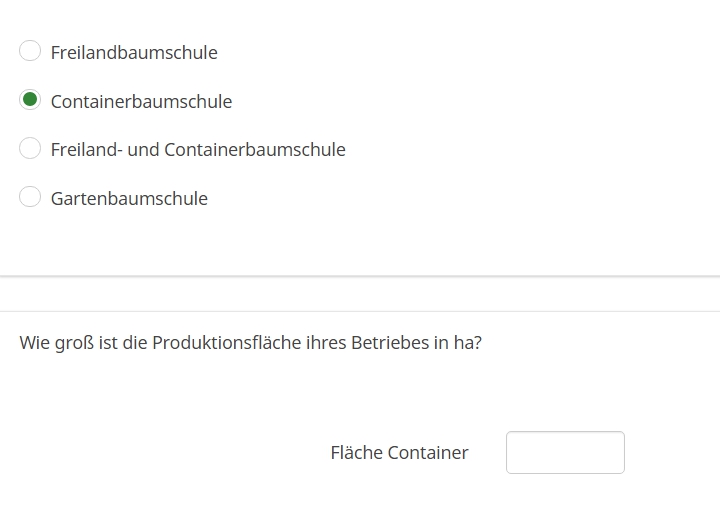Focus the Fläche Container input field
This screenshot has height=507, width=720.
(x=565, y=452)
